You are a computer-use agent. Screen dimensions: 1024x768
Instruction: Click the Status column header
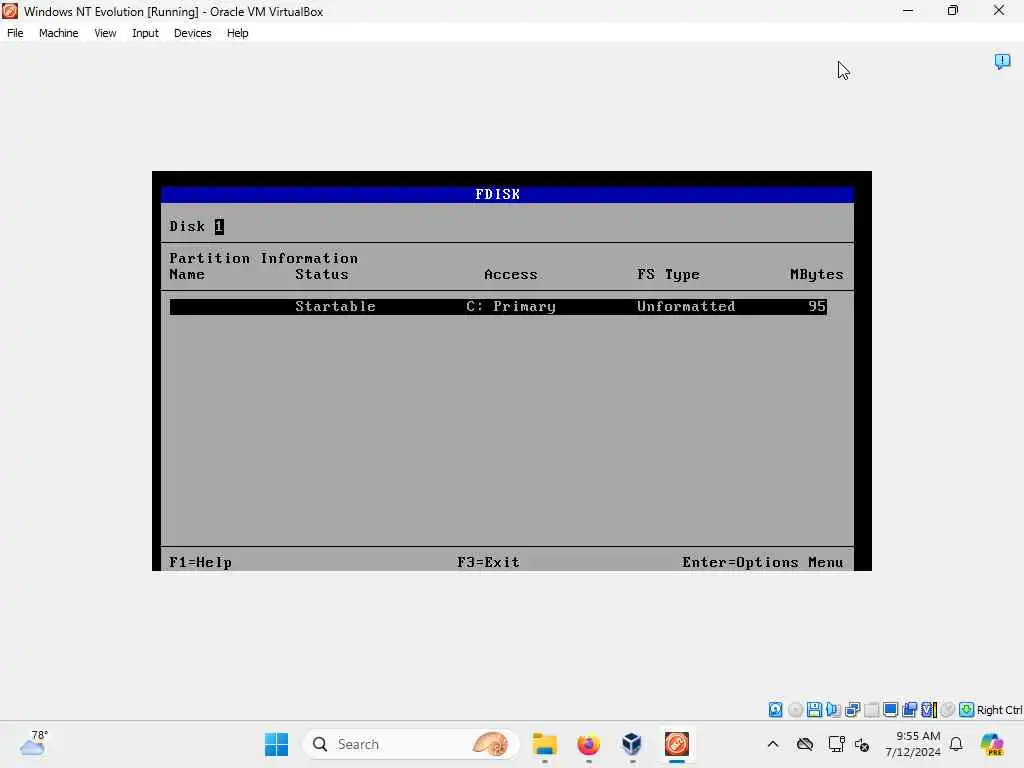click(322, 274)
